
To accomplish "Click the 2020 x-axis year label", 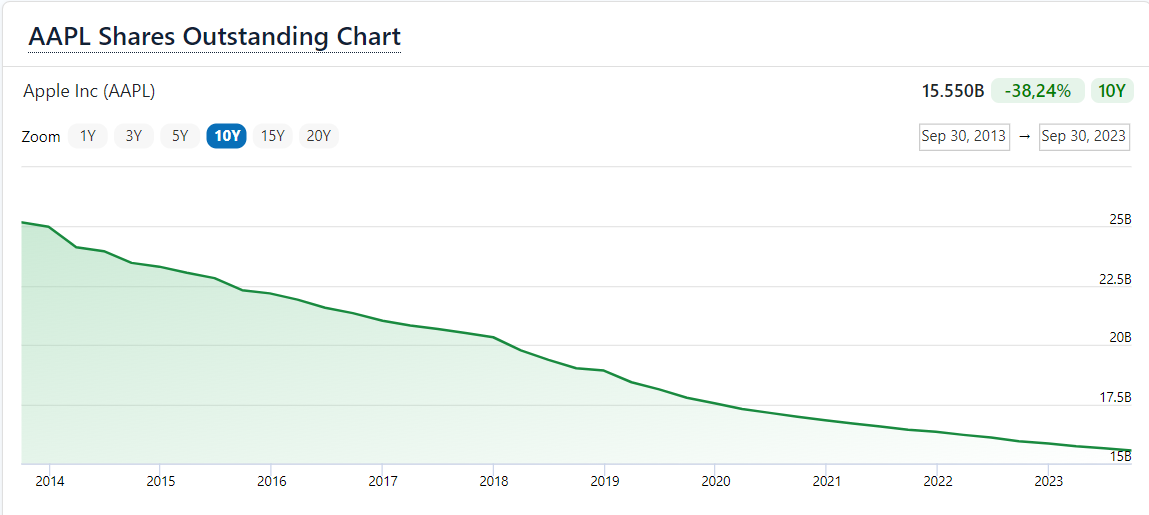I will (714, 481).
